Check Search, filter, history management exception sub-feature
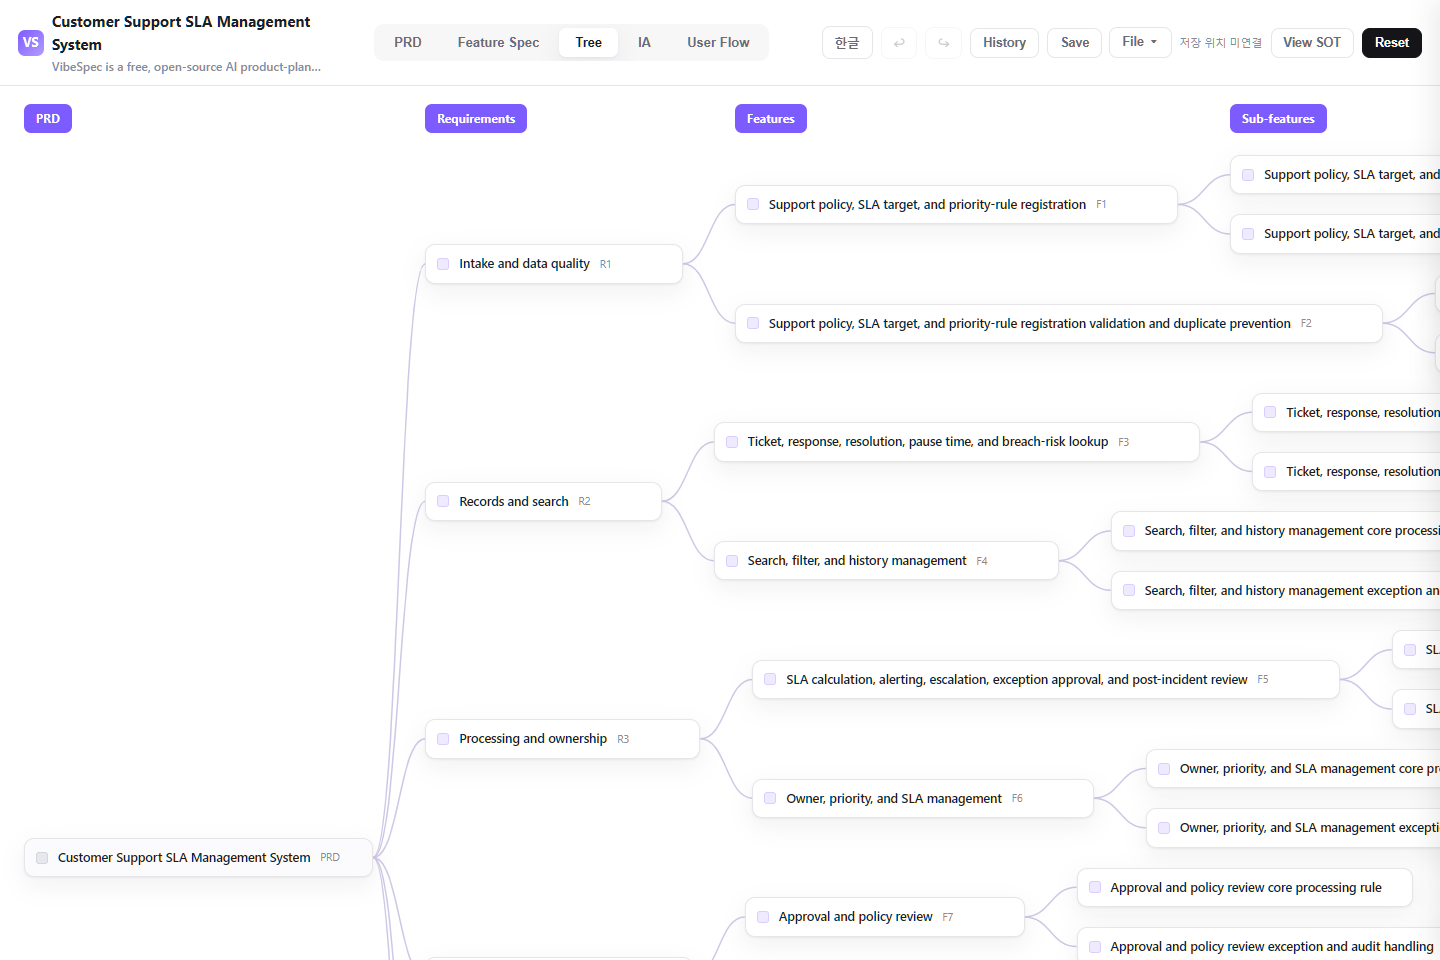Image resolution: width=1440 pixels, height=960 pixels. pos(1129,591)
